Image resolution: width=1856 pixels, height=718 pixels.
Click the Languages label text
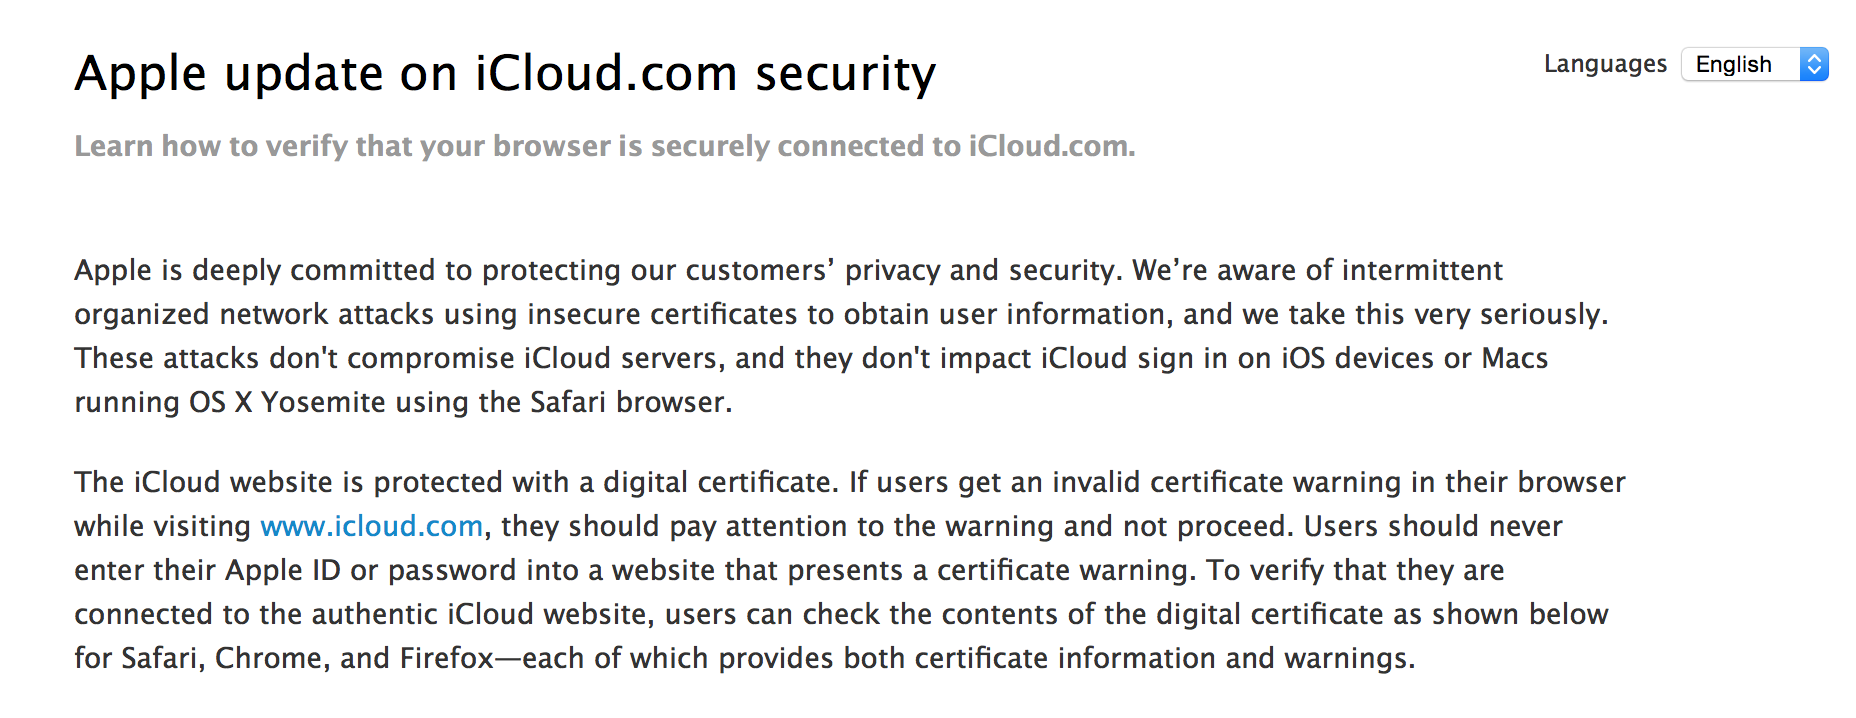click(x=1605, y=64)
